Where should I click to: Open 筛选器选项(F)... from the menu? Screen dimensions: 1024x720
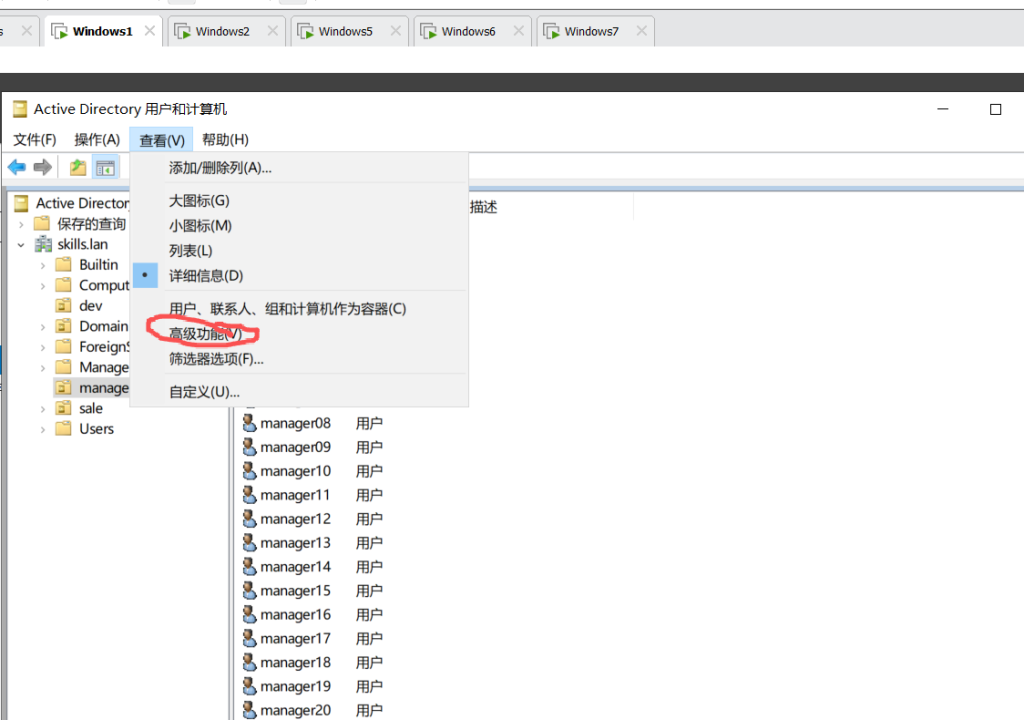216,359
